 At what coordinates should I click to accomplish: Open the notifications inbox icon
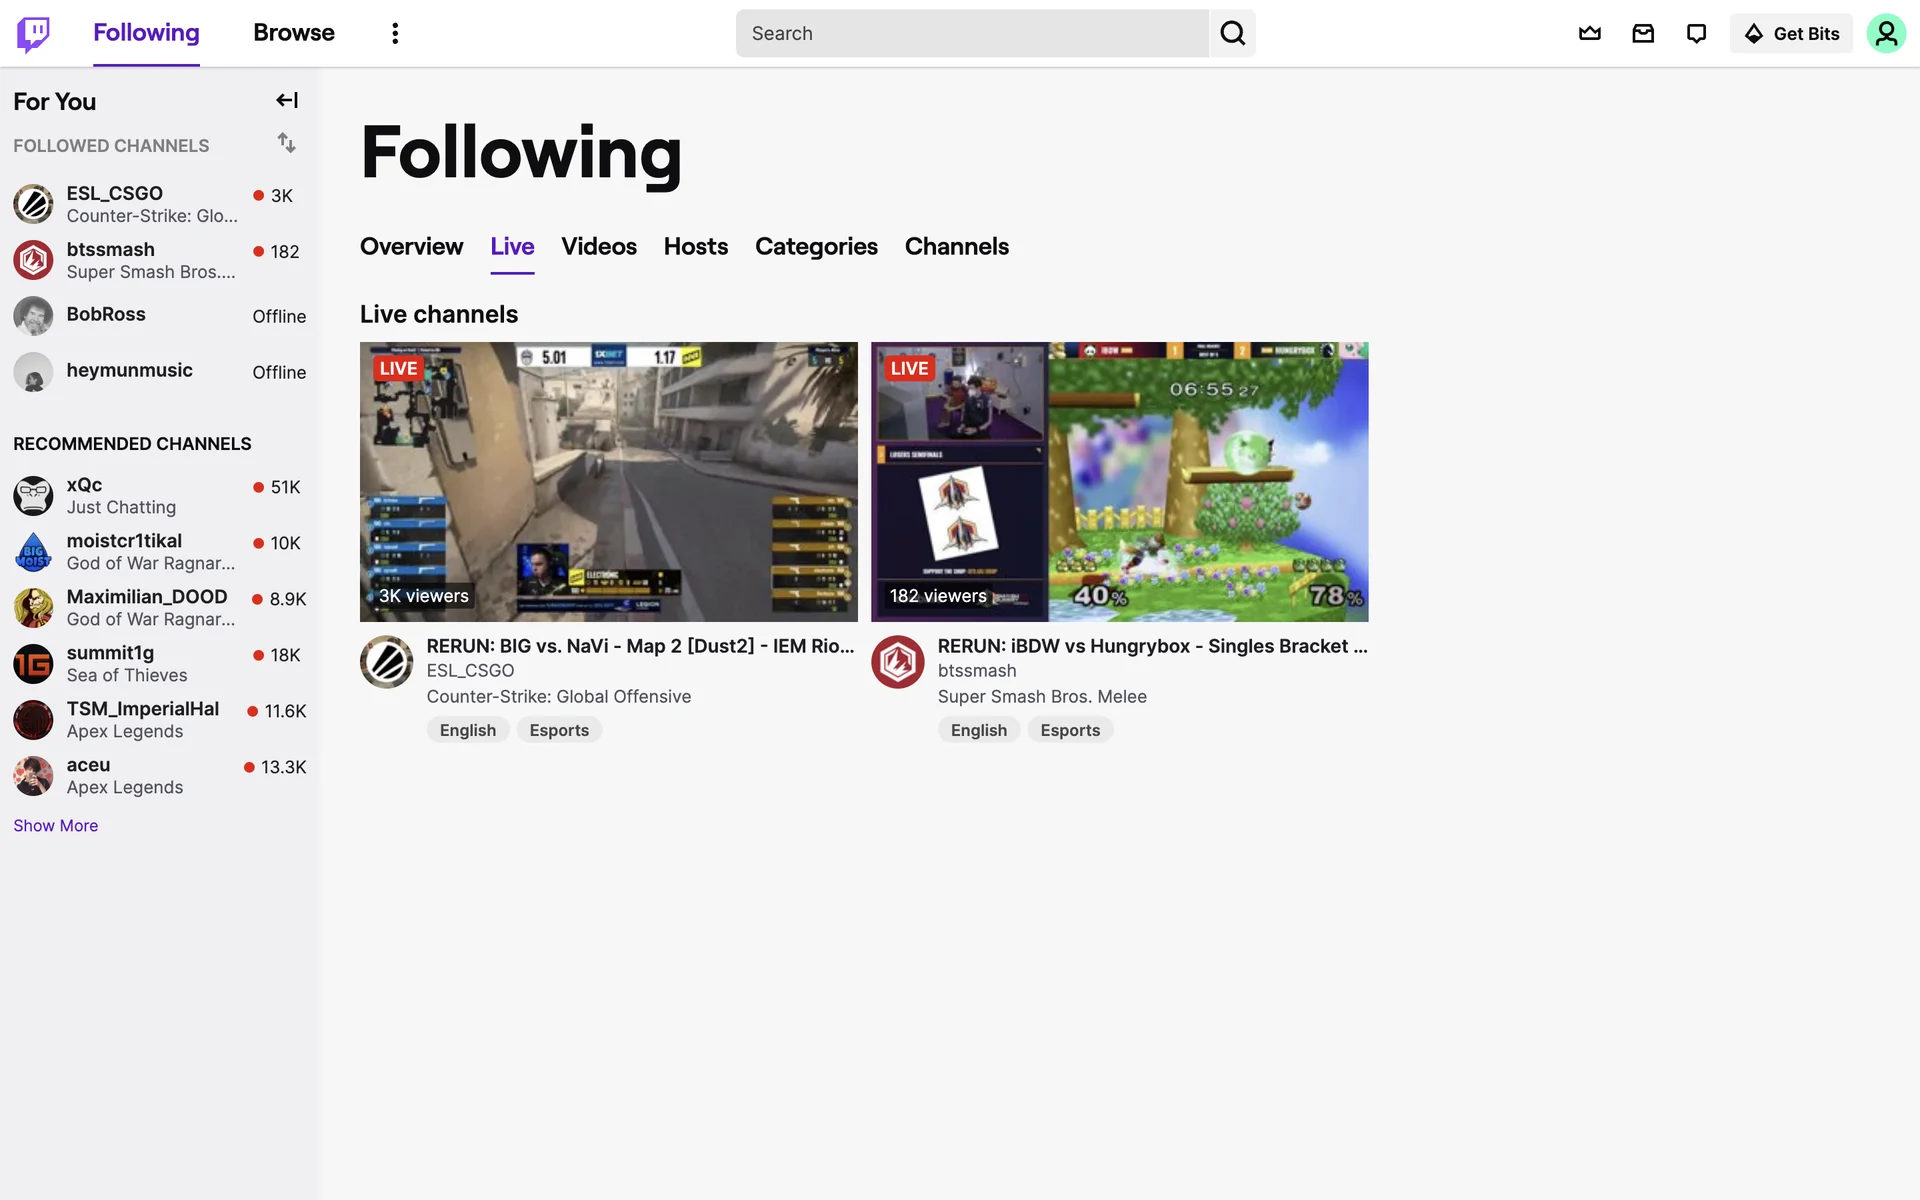tap(1643, 34)
